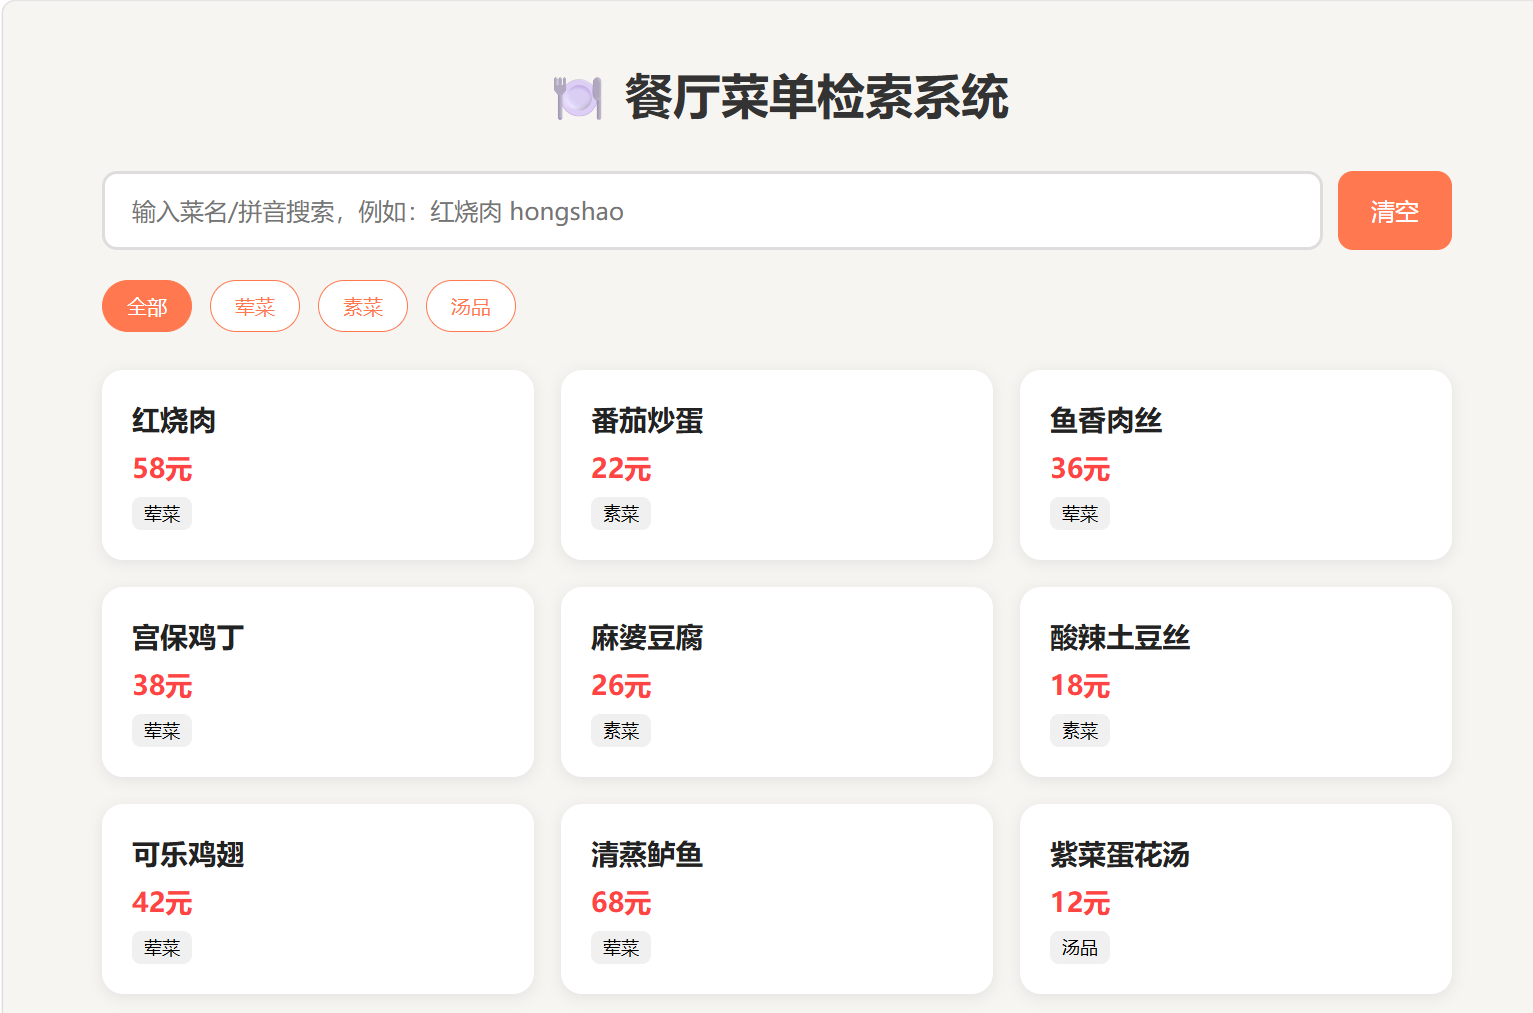Select the 26元 price
The image size is (1533, 1013).
click(621, 686)
